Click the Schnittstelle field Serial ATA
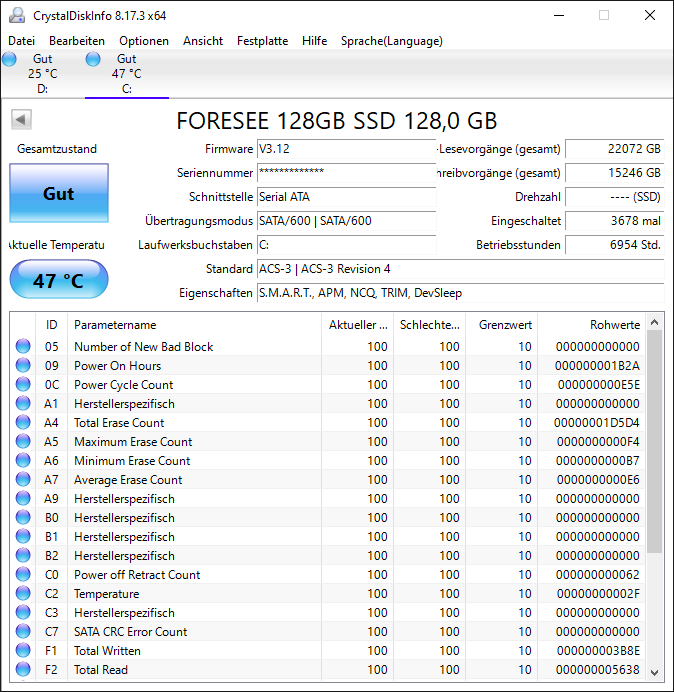 pyautogui.click(x=346, y=197)
